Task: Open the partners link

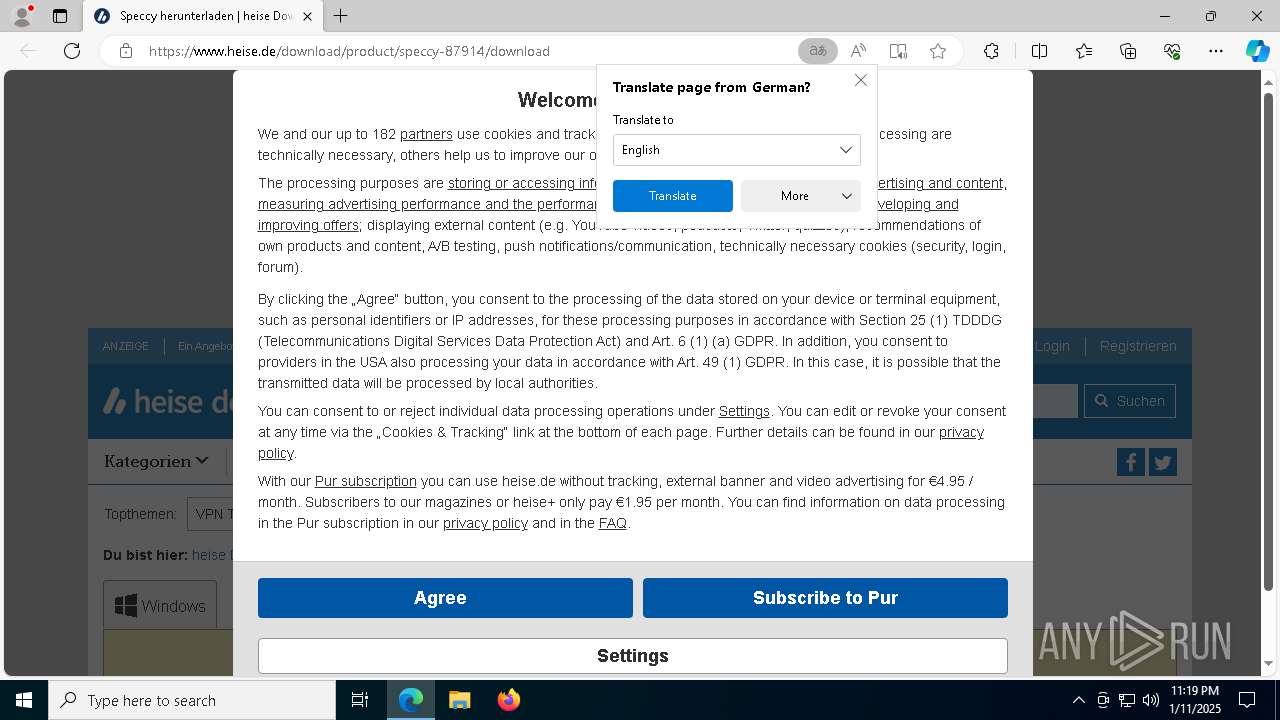Action: 426,134
